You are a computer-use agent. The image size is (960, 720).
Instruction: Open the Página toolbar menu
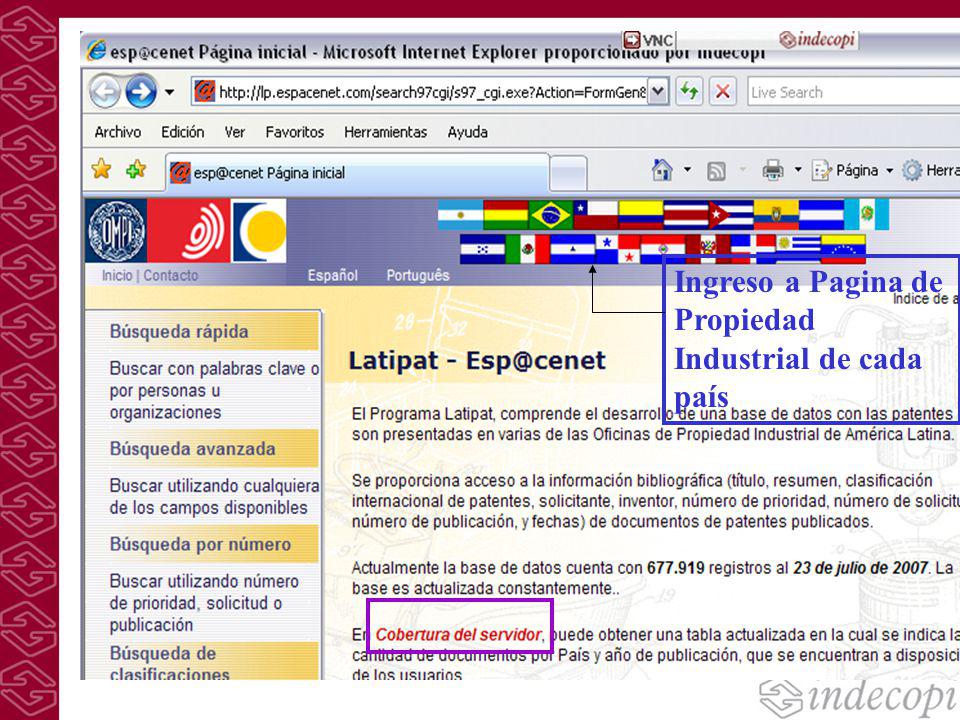852,170
